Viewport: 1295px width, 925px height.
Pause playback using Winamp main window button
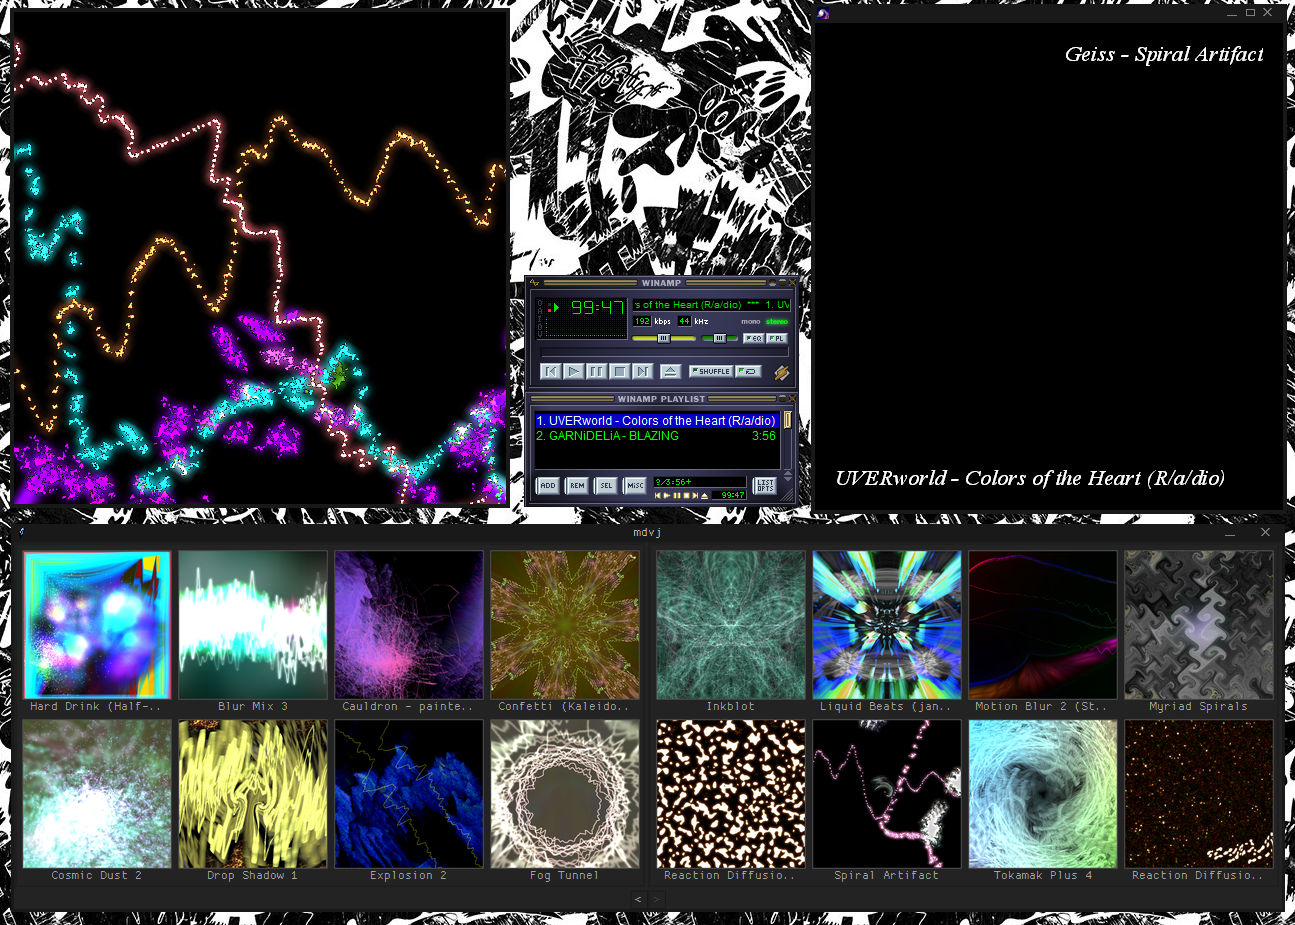(596, 371)
